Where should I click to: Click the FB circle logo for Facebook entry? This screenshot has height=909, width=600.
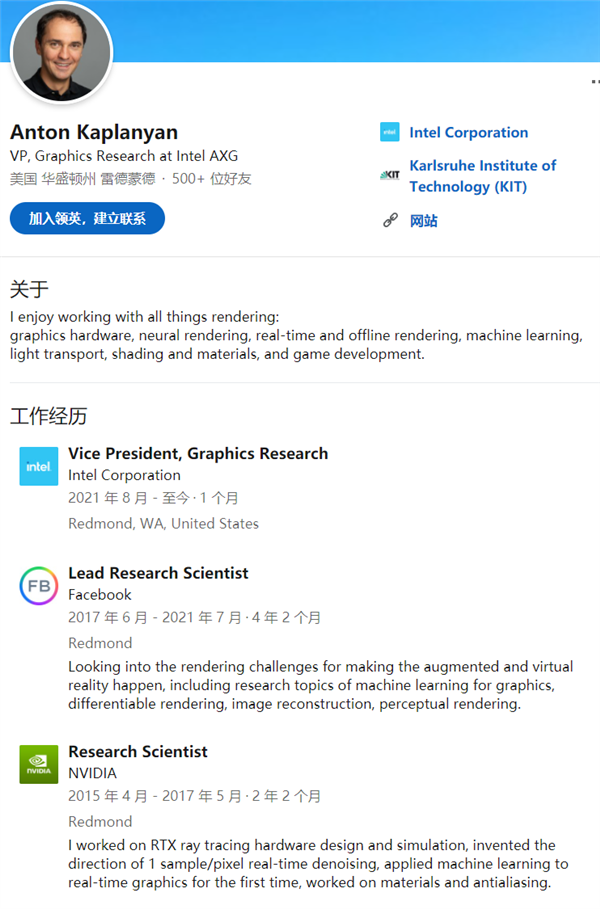pos(38,586)
